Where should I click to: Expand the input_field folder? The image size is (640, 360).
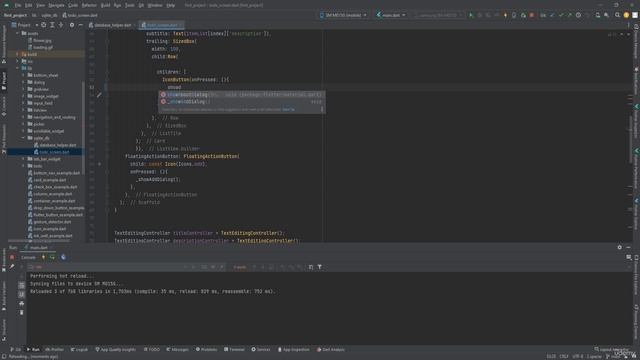coord(23,103)
